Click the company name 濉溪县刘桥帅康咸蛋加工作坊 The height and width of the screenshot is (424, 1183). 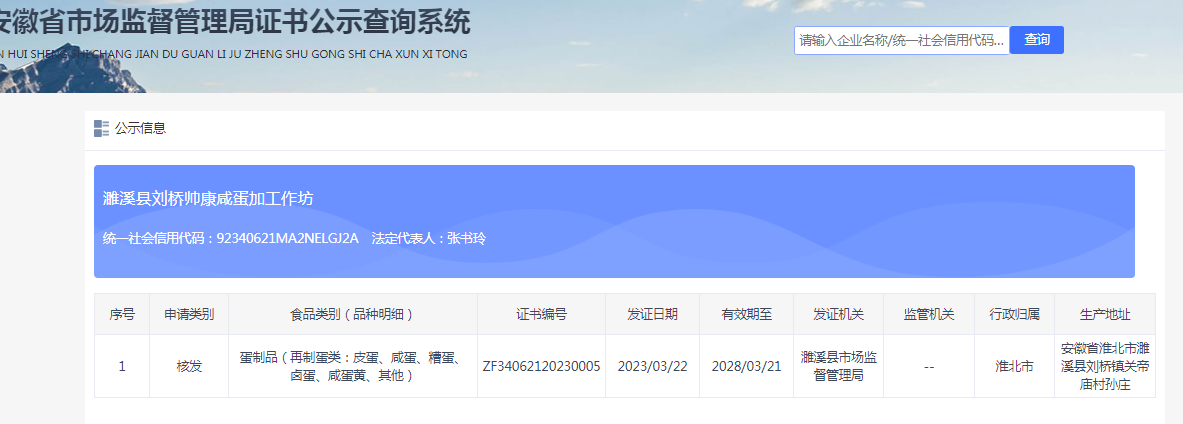(x=208, y=199)
